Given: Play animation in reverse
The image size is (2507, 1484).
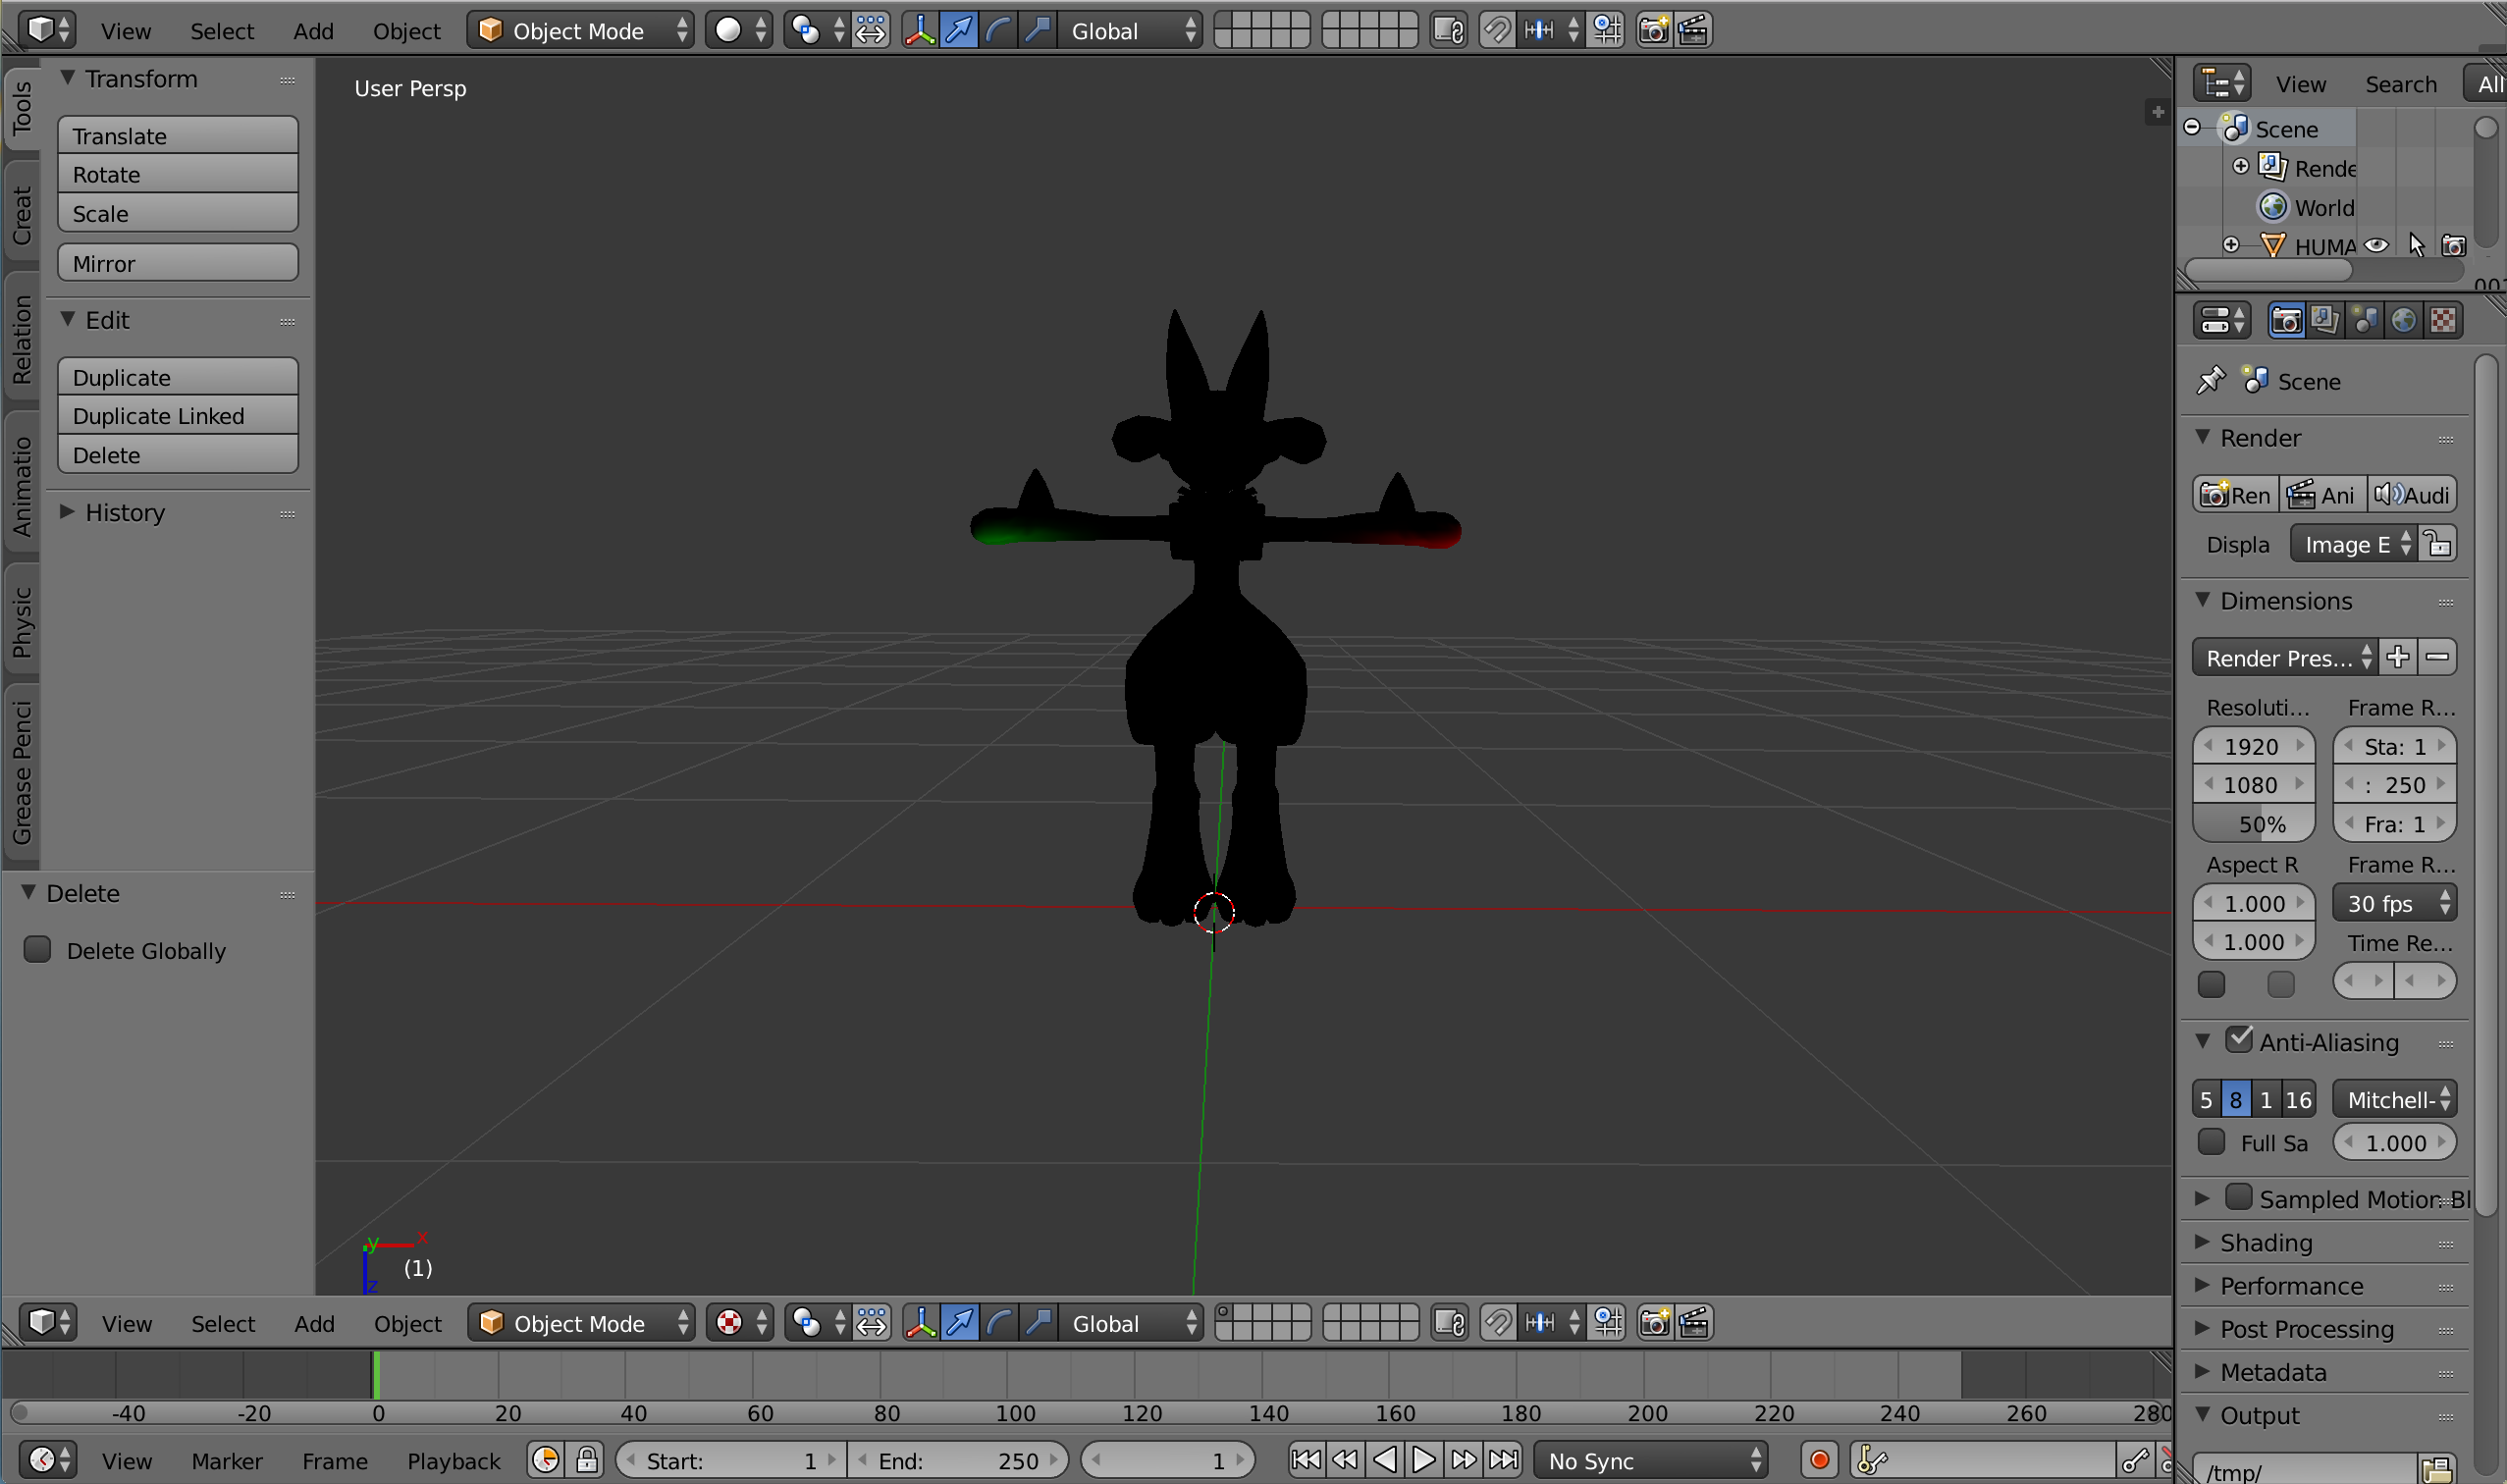Looking at the screenshot, I should tap(1385, 1460).
